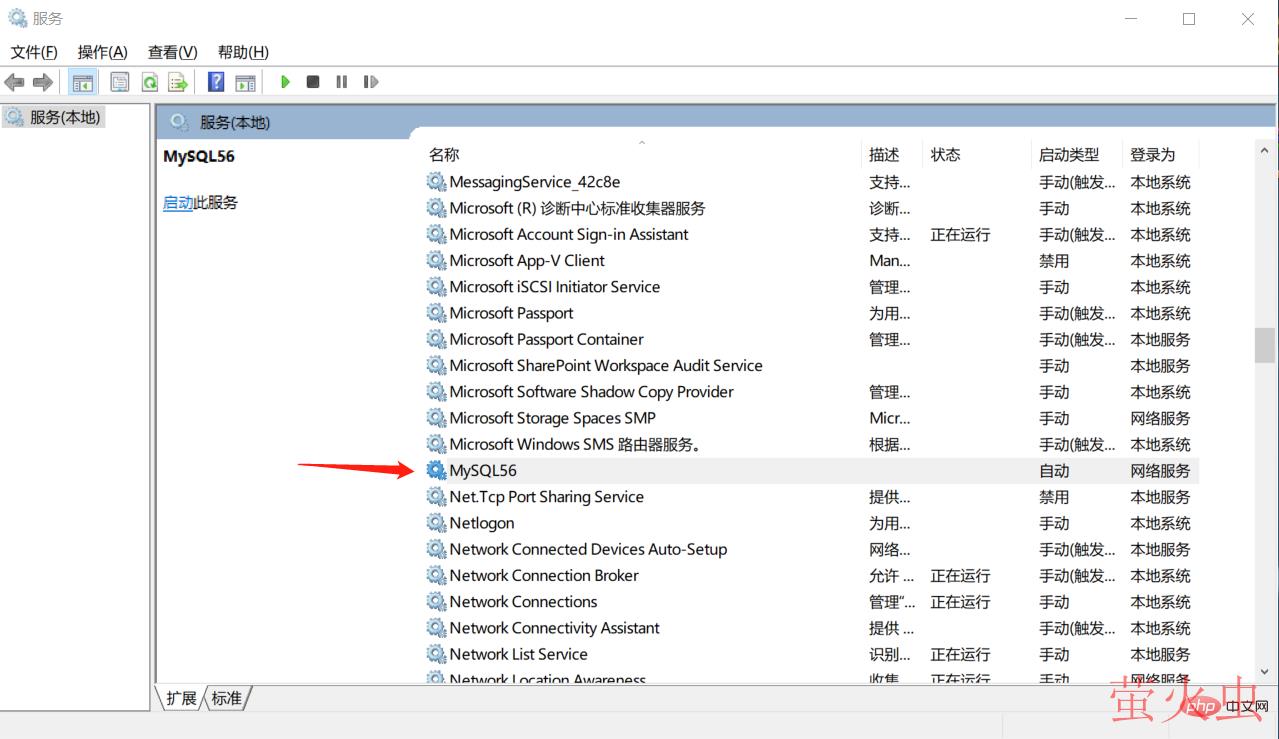Image resolution: width=1279 pixels, height=739 pixels.
Task: Open the 文件(F) menu
Action: [x=34, y=52]
